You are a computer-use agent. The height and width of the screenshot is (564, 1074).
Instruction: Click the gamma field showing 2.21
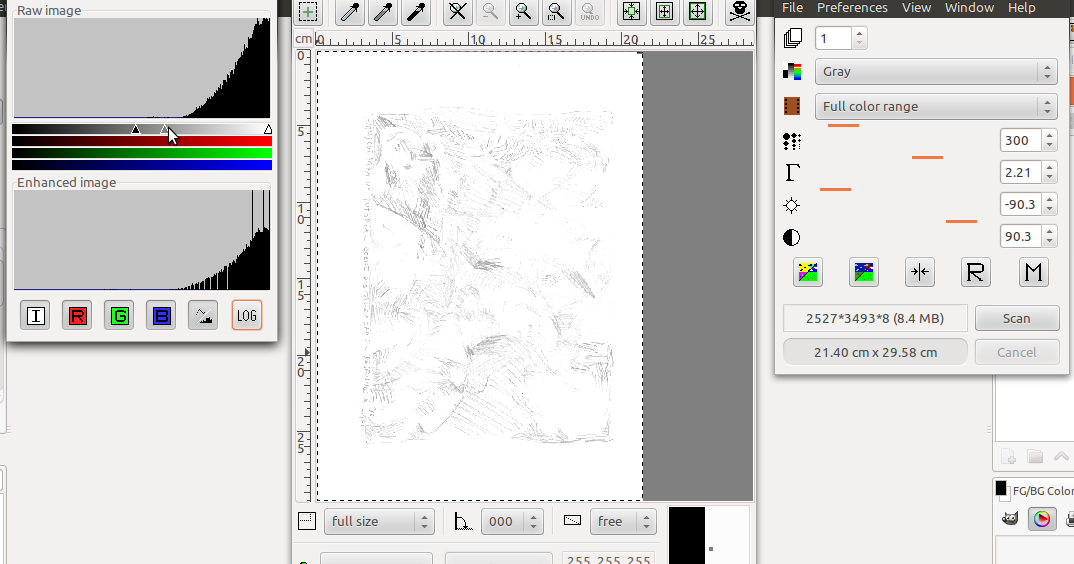click(x=1021, y=172)
